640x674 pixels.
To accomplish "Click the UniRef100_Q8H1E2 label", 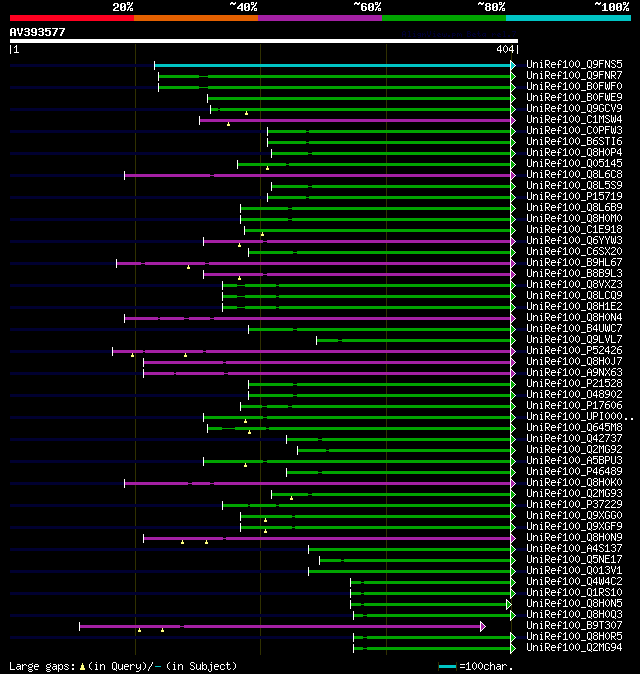I will point(574,306).
